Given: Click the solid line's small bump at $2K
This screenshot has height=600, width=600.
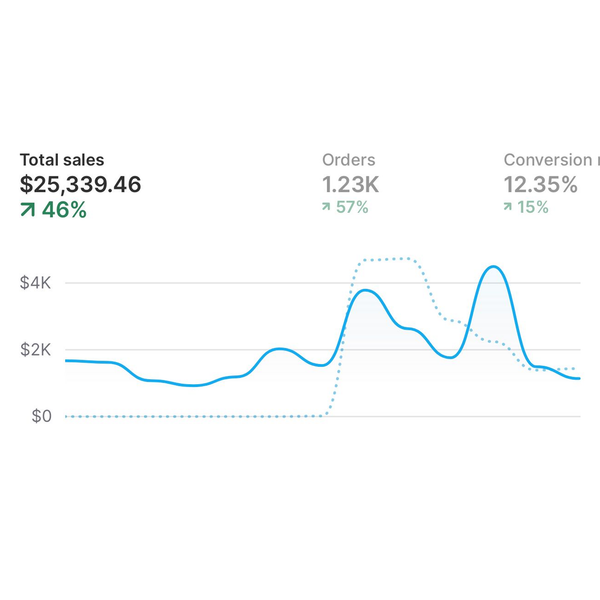Looking at the screenshot, I should [281, 349].
